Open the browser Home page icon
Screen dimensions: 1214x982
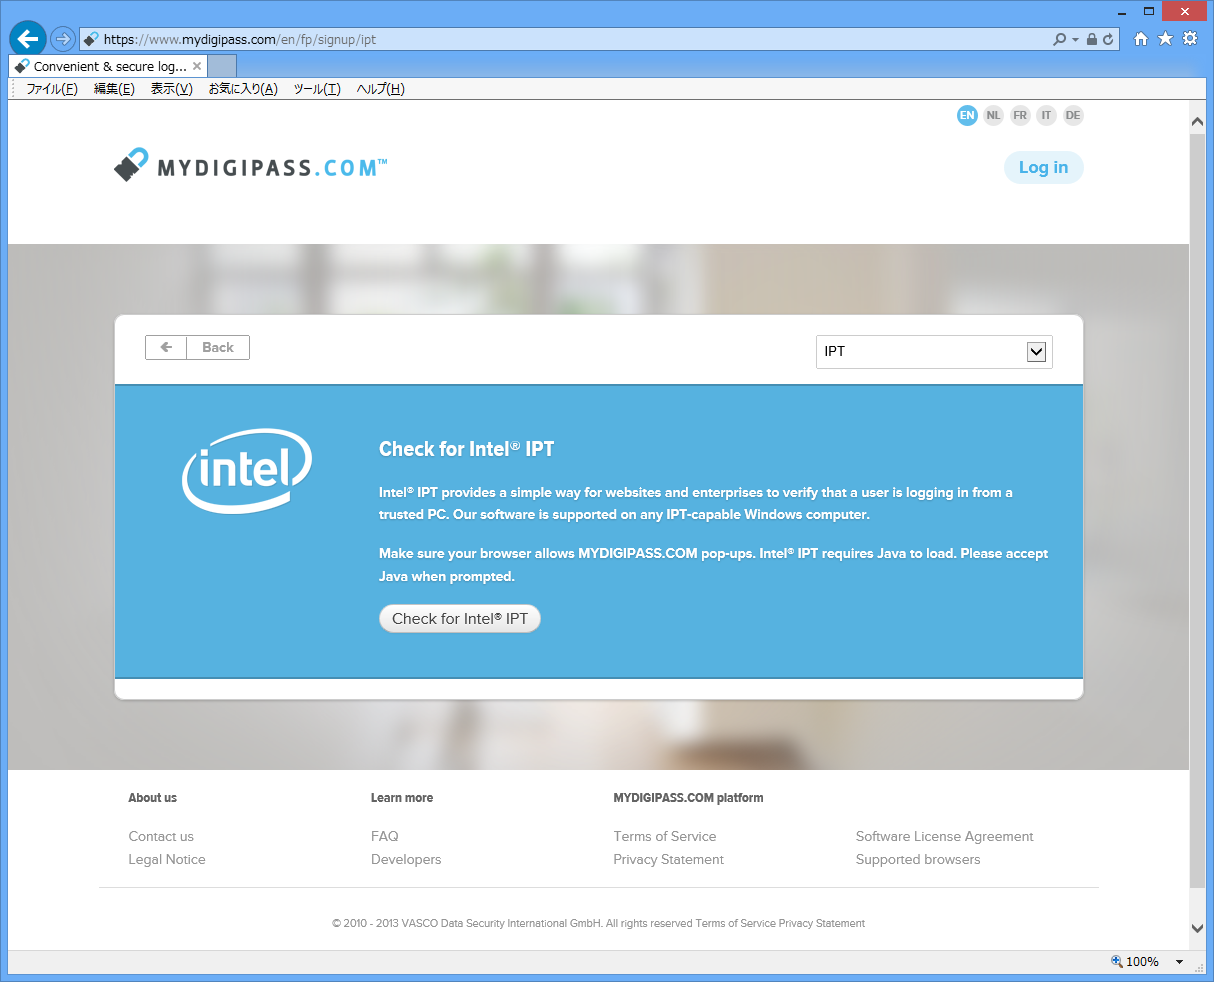pyautogui.click(x=1141, y=39)
